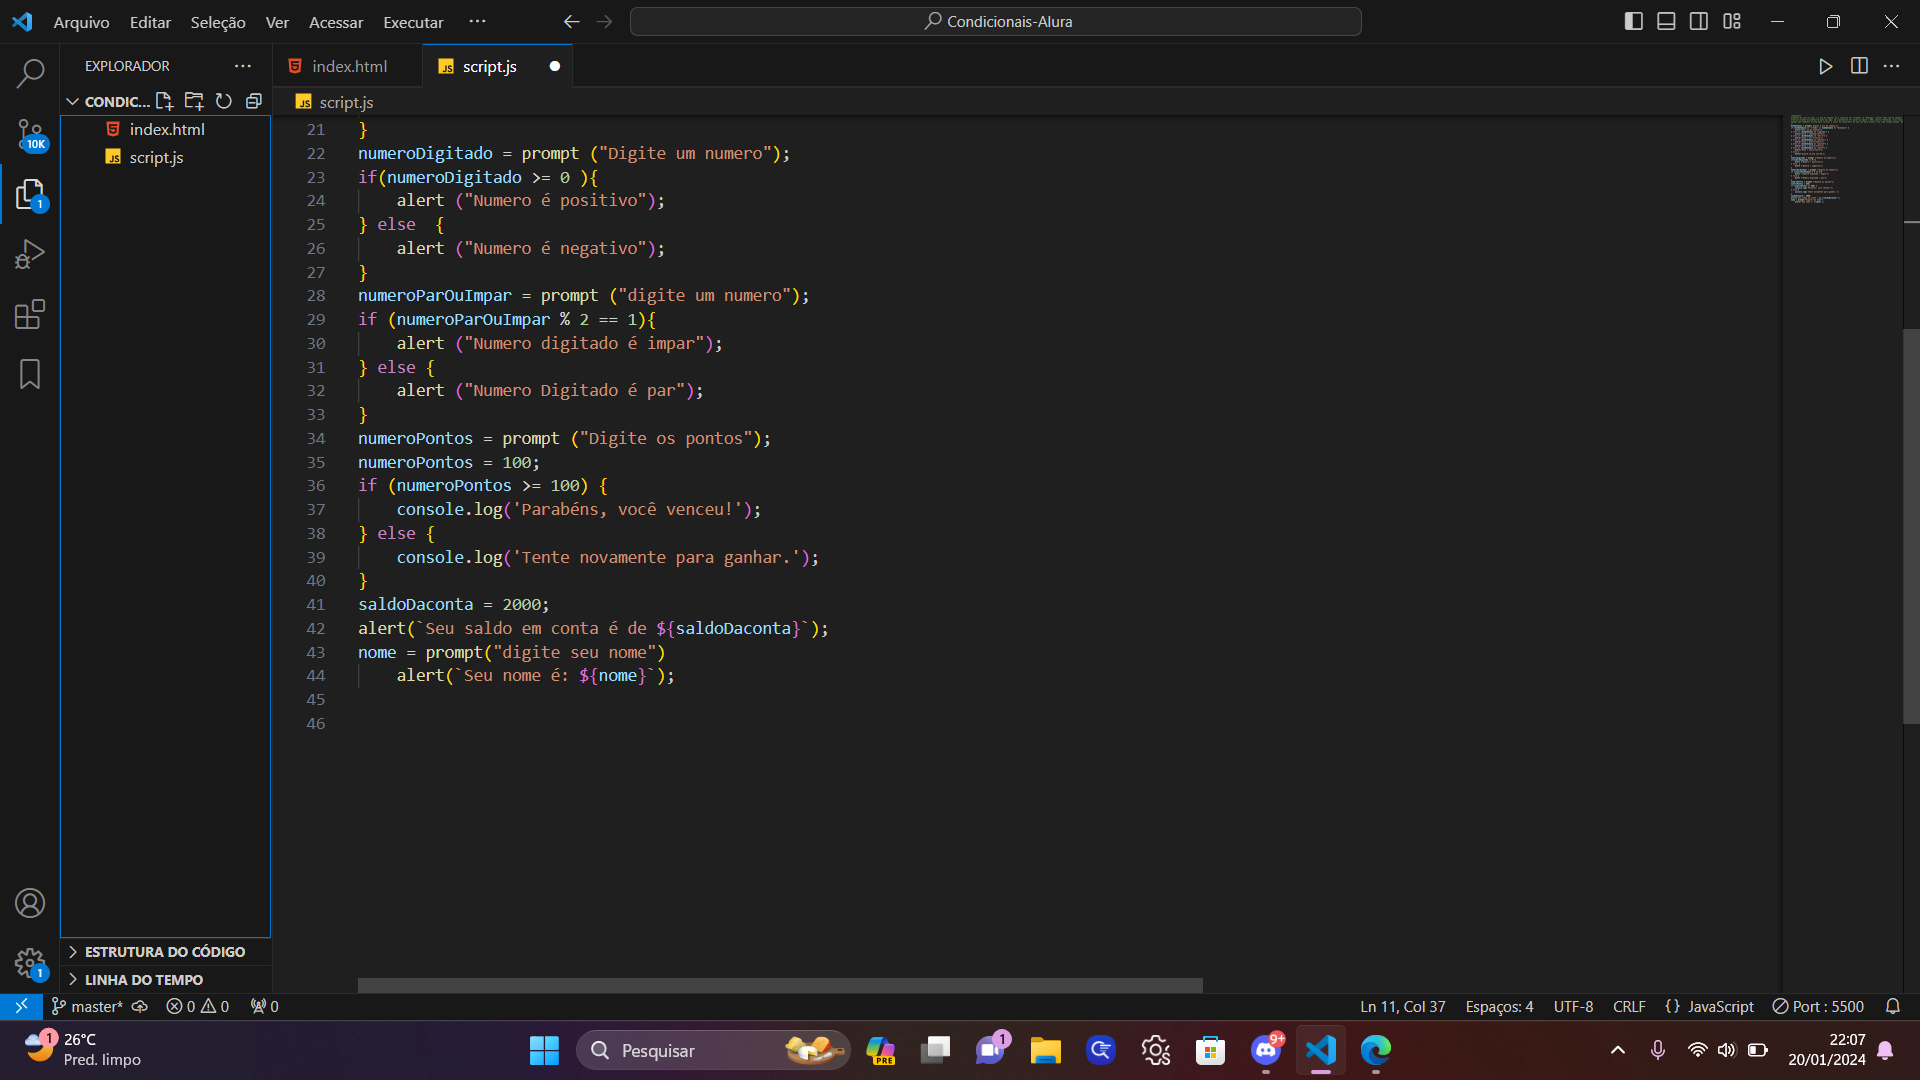Click the taskbar Pesquisar search box
1920x1080 pixels.
pyautogui.click(x=713, y=1050)
